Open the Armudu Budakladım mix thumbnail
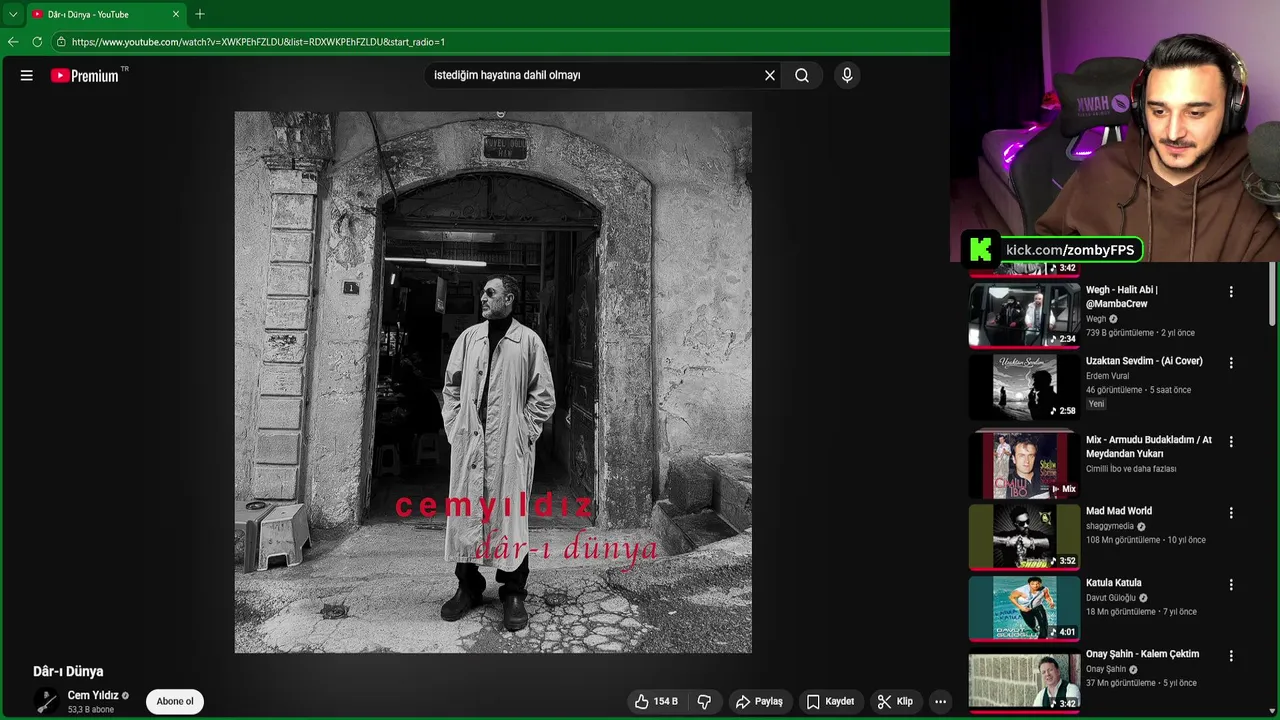Image resolution: width=1280 pixels, height=720 pixels. tap(1025, 464)
